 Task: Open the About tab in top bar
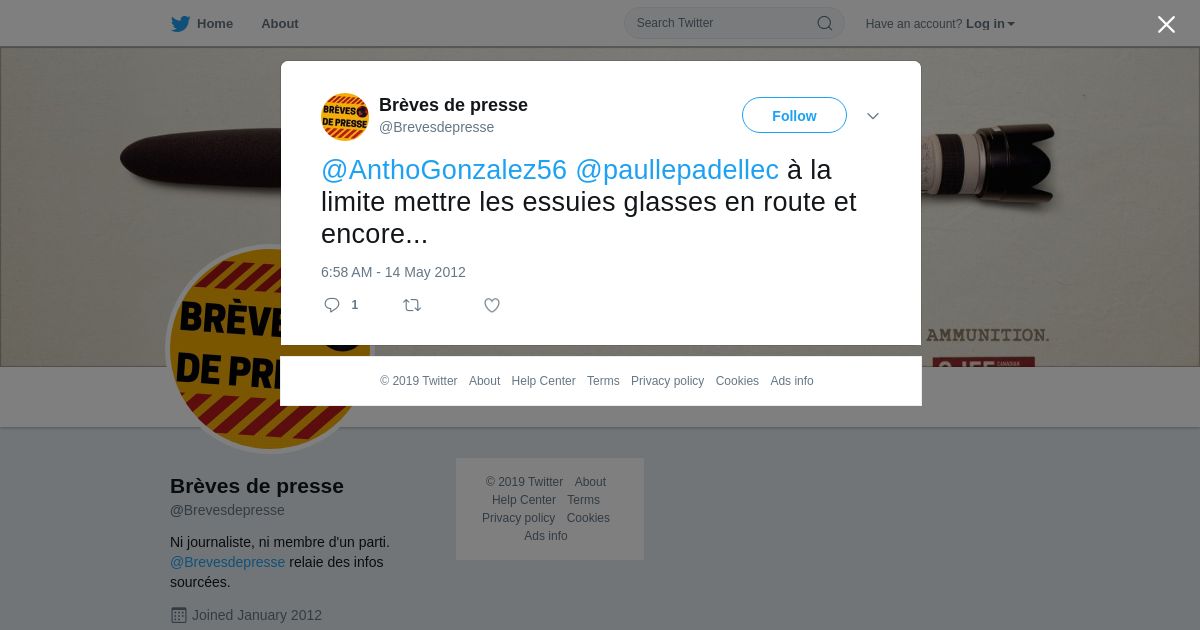click(280, 24)
